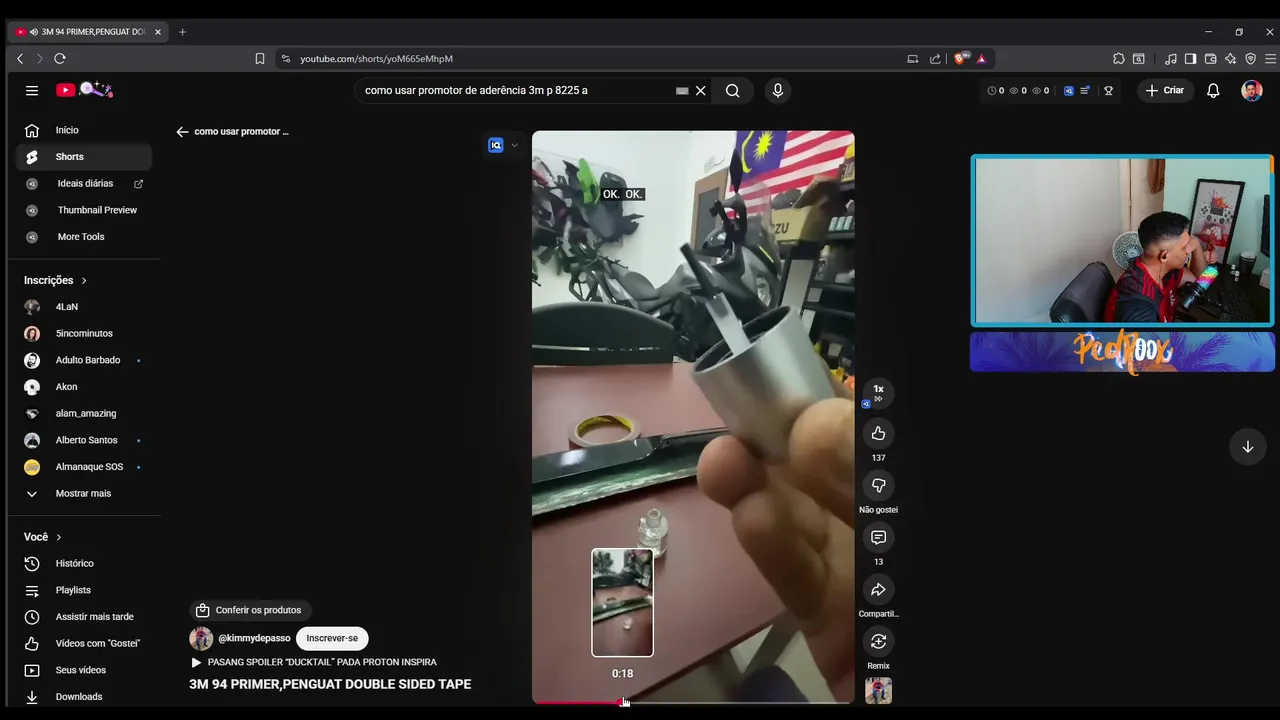Run search with the magnifier button
1280x720 pixels.
point(733,90)
